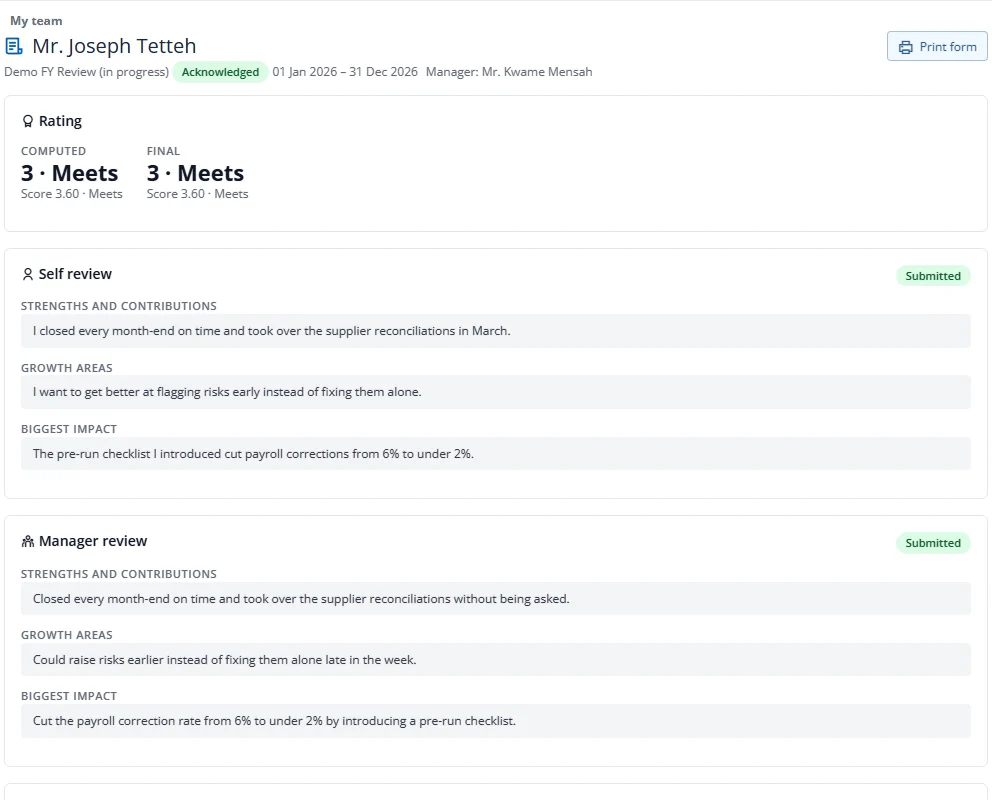Click the printer icon on Print form
Viewport: 992px width, 800px height.
coord(905,47)
